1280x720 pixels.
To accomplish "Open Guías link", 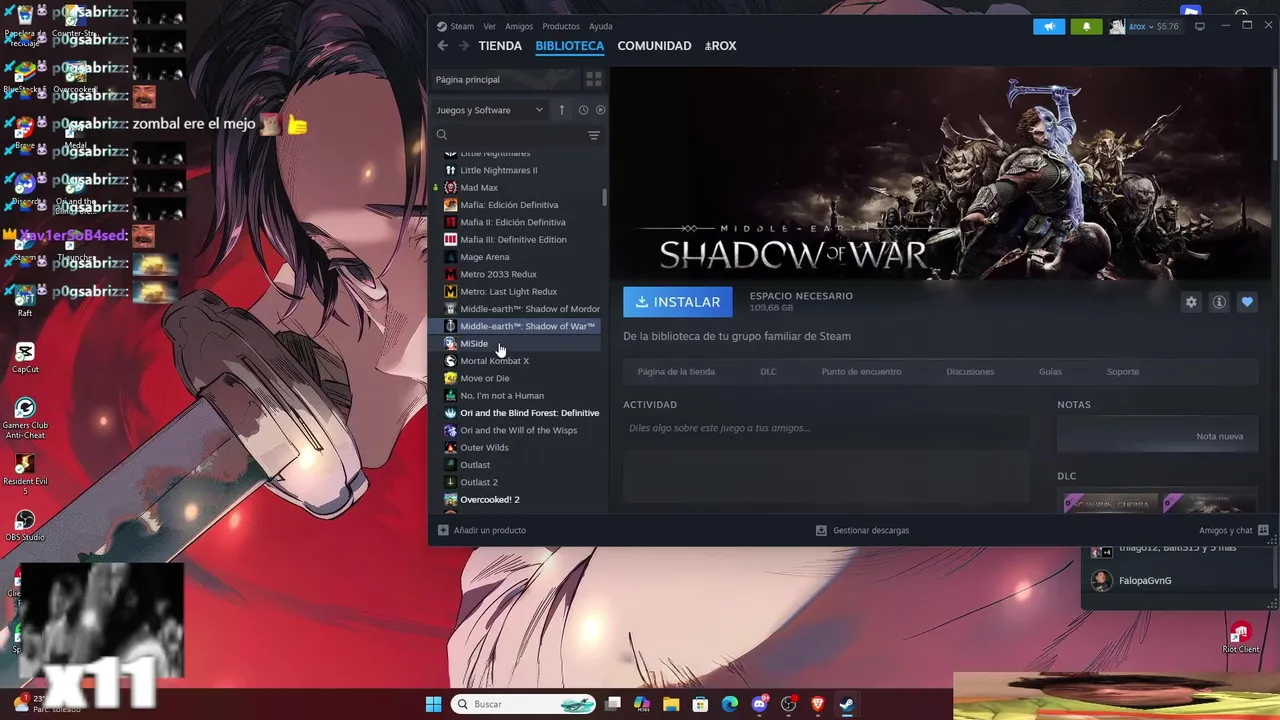I will click(1050, 372).
